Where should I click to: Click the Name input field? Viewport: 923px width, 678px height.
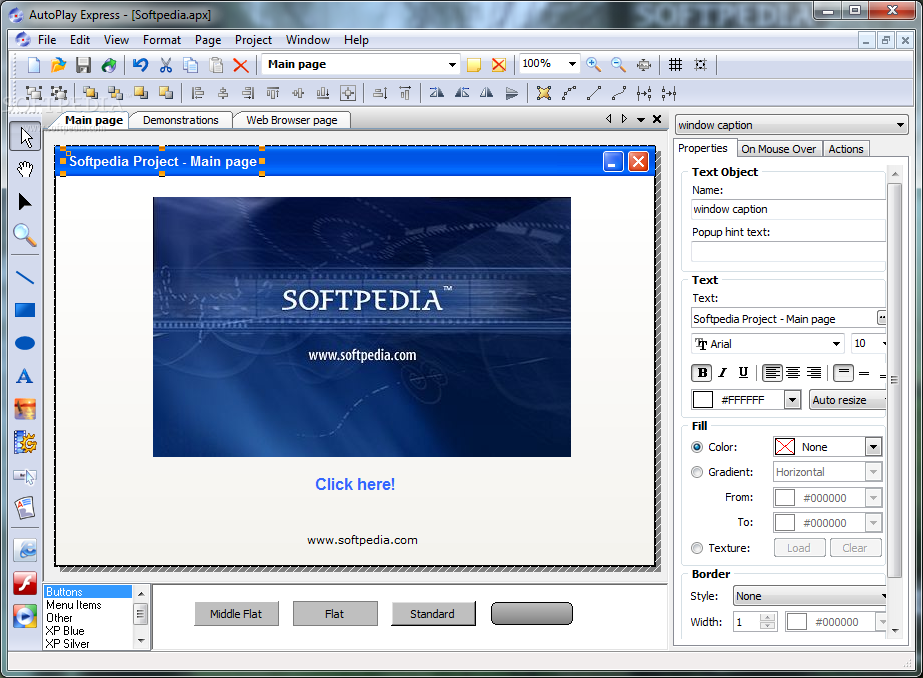click(788, 209)
